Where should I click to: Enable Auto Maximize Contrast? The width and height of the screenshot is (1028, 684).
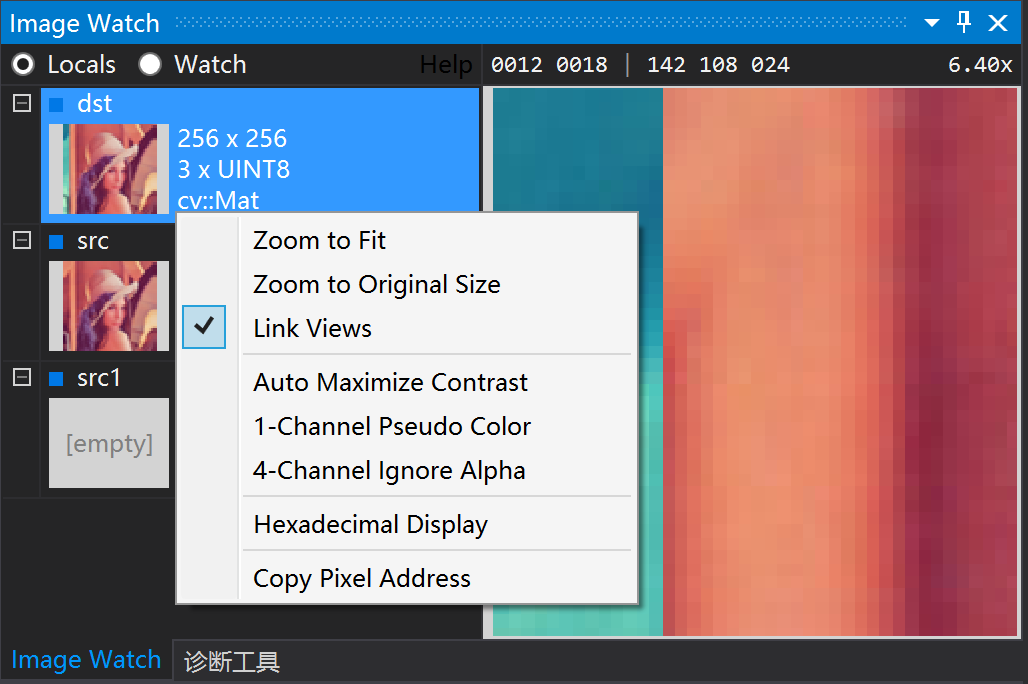pos(389,382)
